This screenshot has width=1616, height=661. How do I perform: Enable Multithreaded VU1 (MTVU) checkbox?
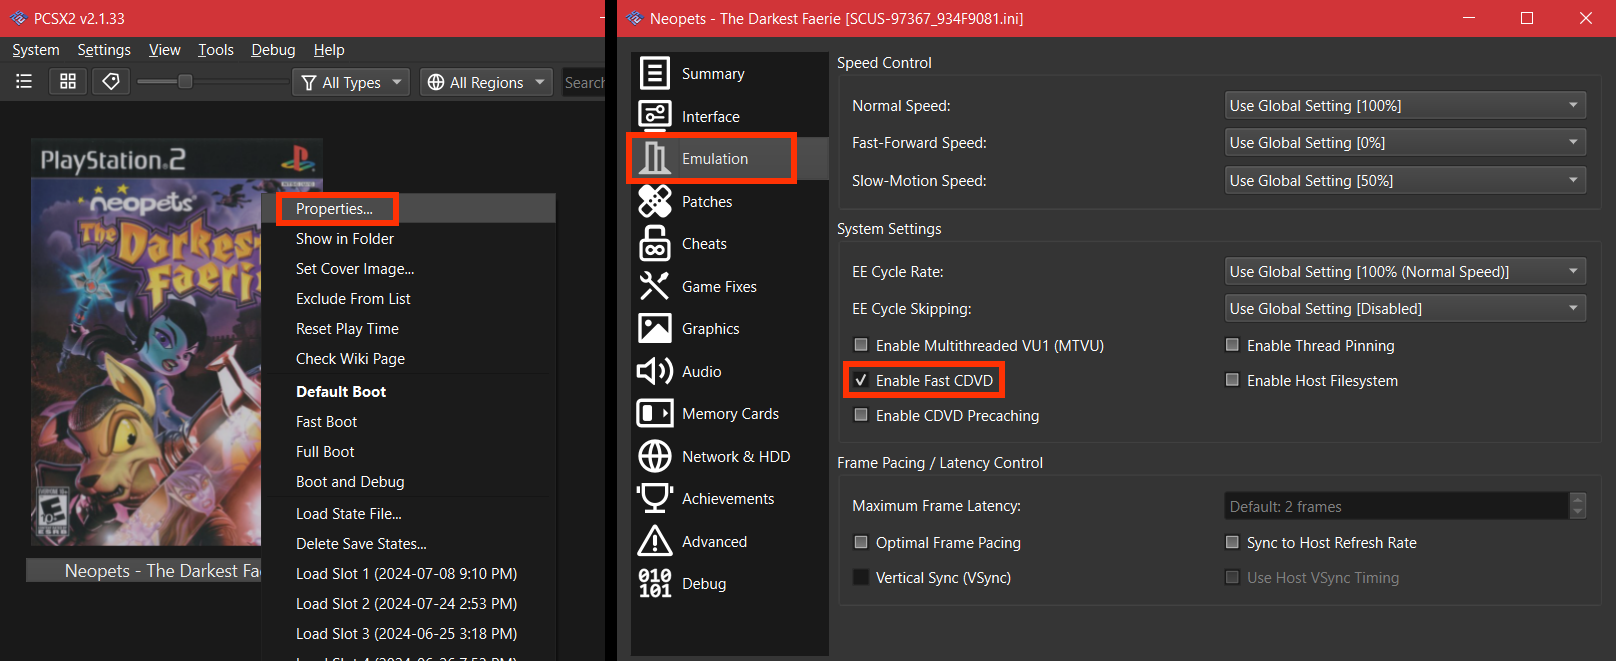pyautogui.click(x=861, y=345)
